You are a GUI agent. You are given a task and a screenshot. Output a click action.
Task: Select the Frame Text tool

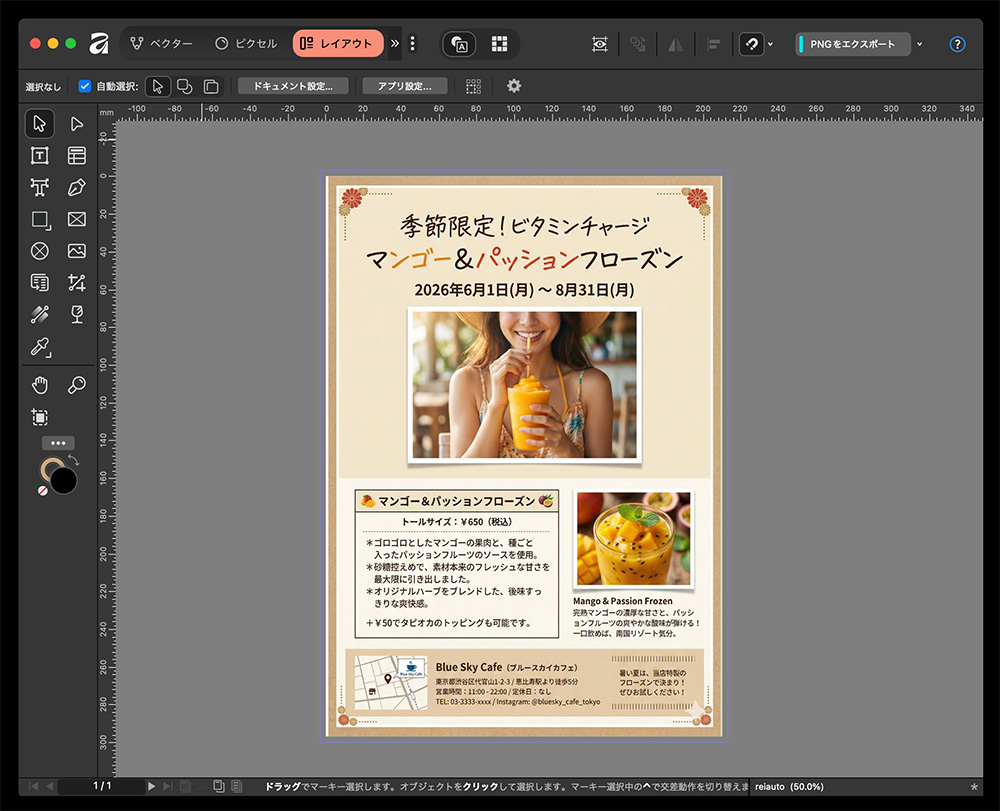point(39,155)
